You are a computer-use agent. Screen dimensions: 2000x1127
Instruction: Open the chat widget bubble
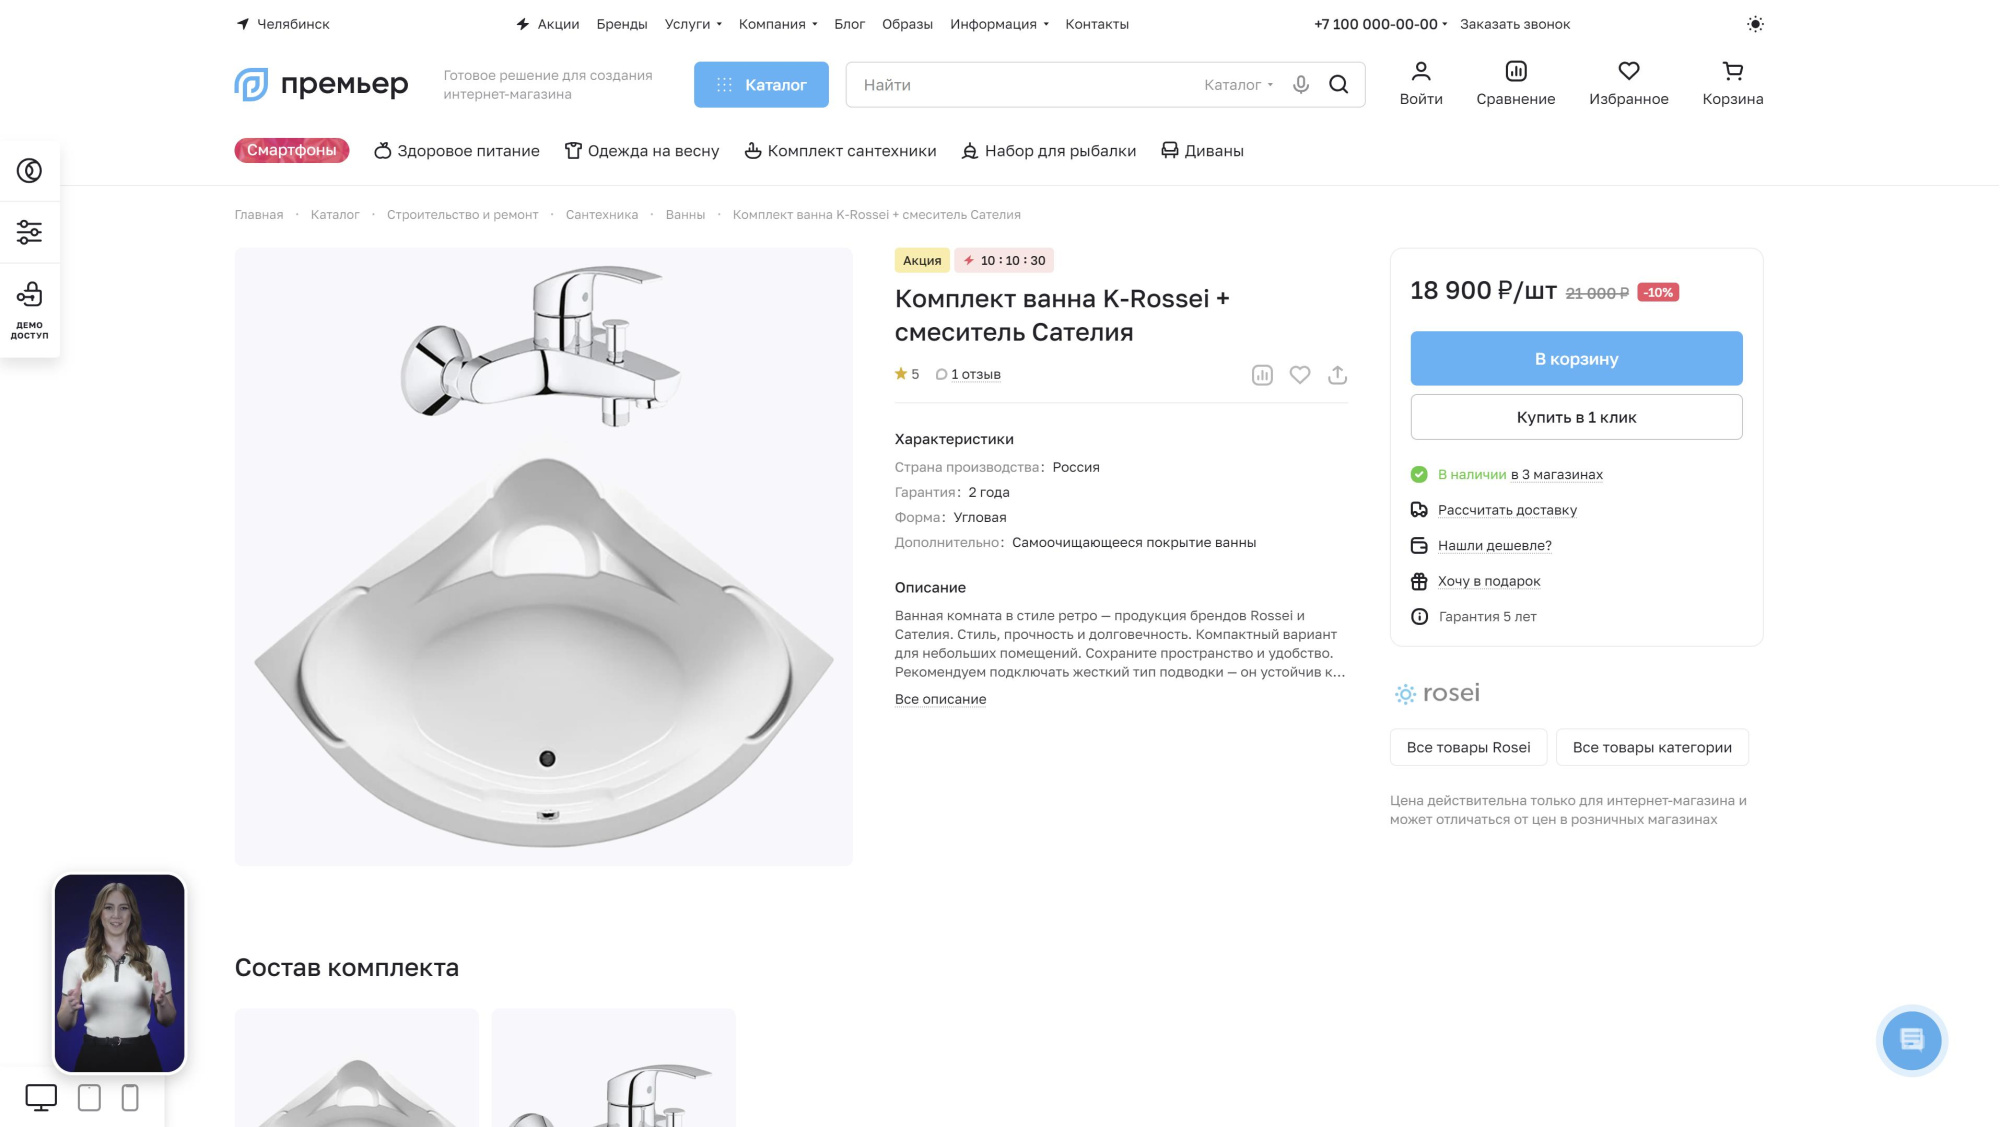pyautogui.click(x=1911, y=1040)
